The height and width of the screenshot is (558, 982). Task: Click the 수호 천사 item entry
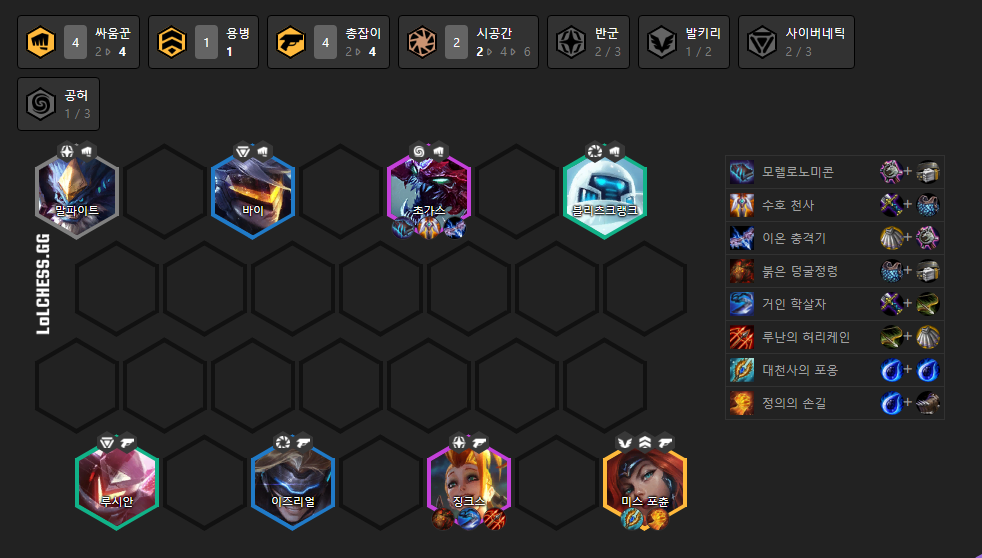[835, 205]
